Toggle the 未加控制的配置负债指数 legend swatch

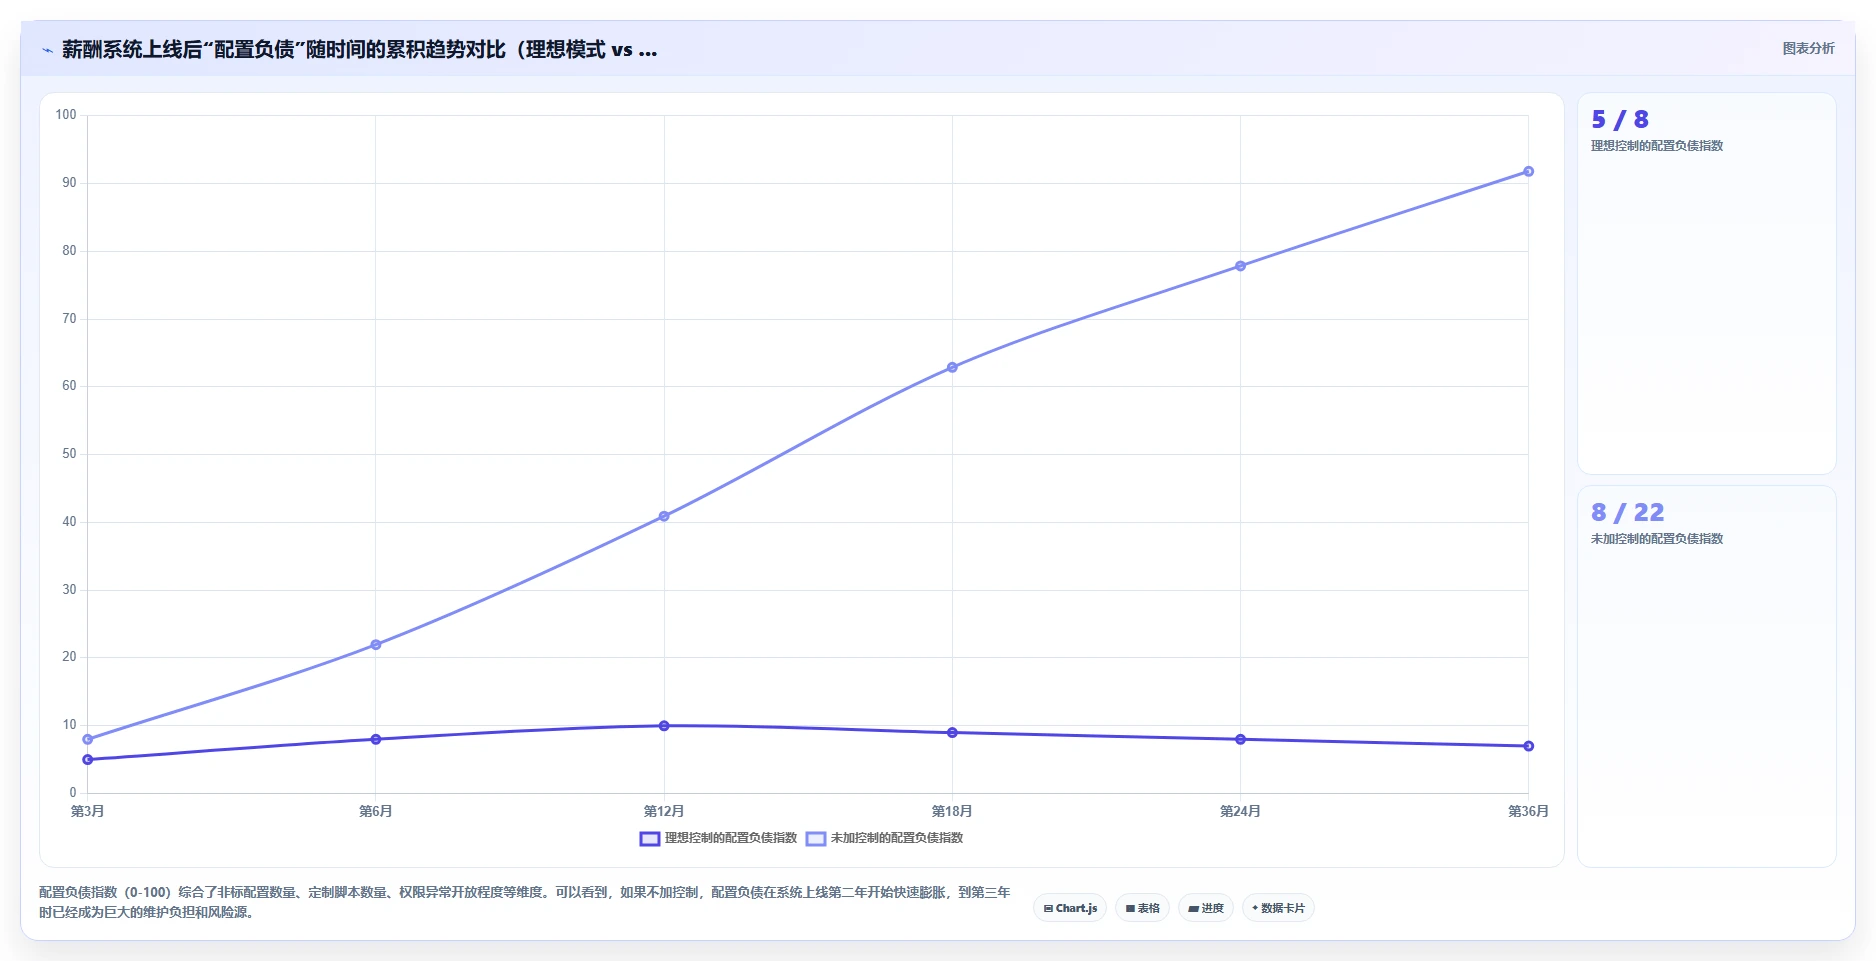[x=816, y=838]
